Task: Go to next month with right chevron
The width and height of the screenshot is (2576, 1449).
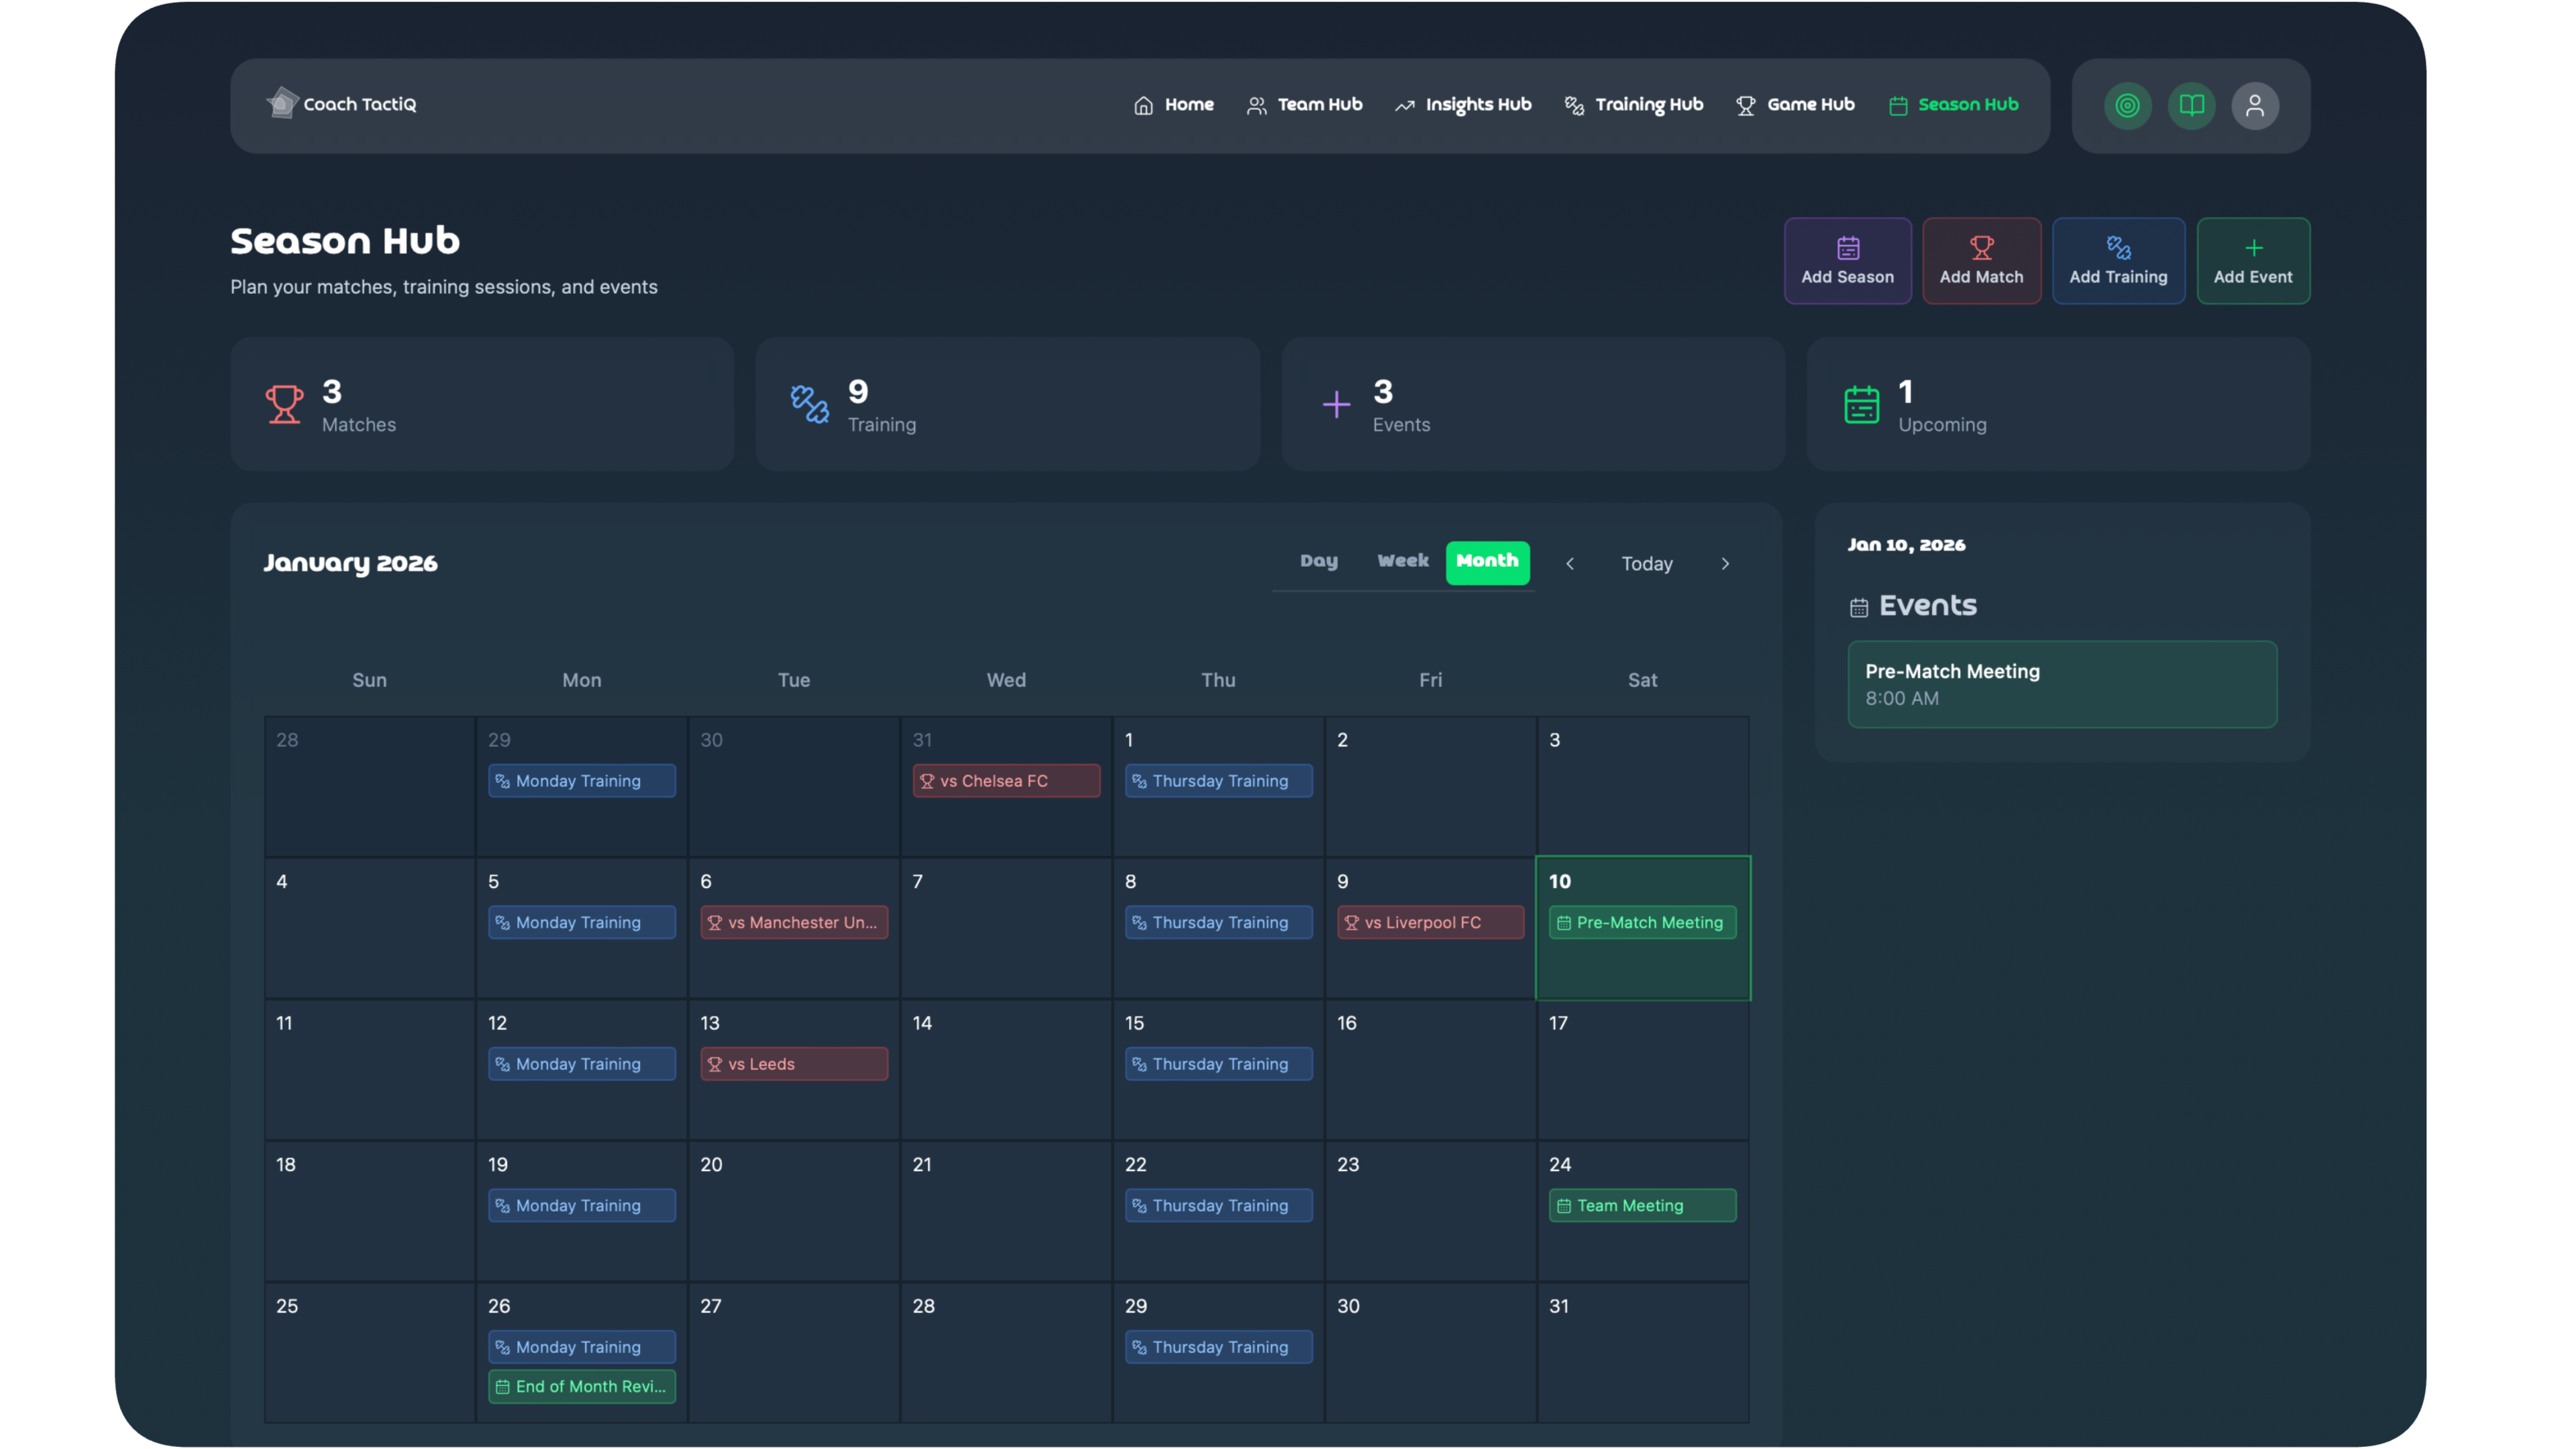Action: [1724, 564]
